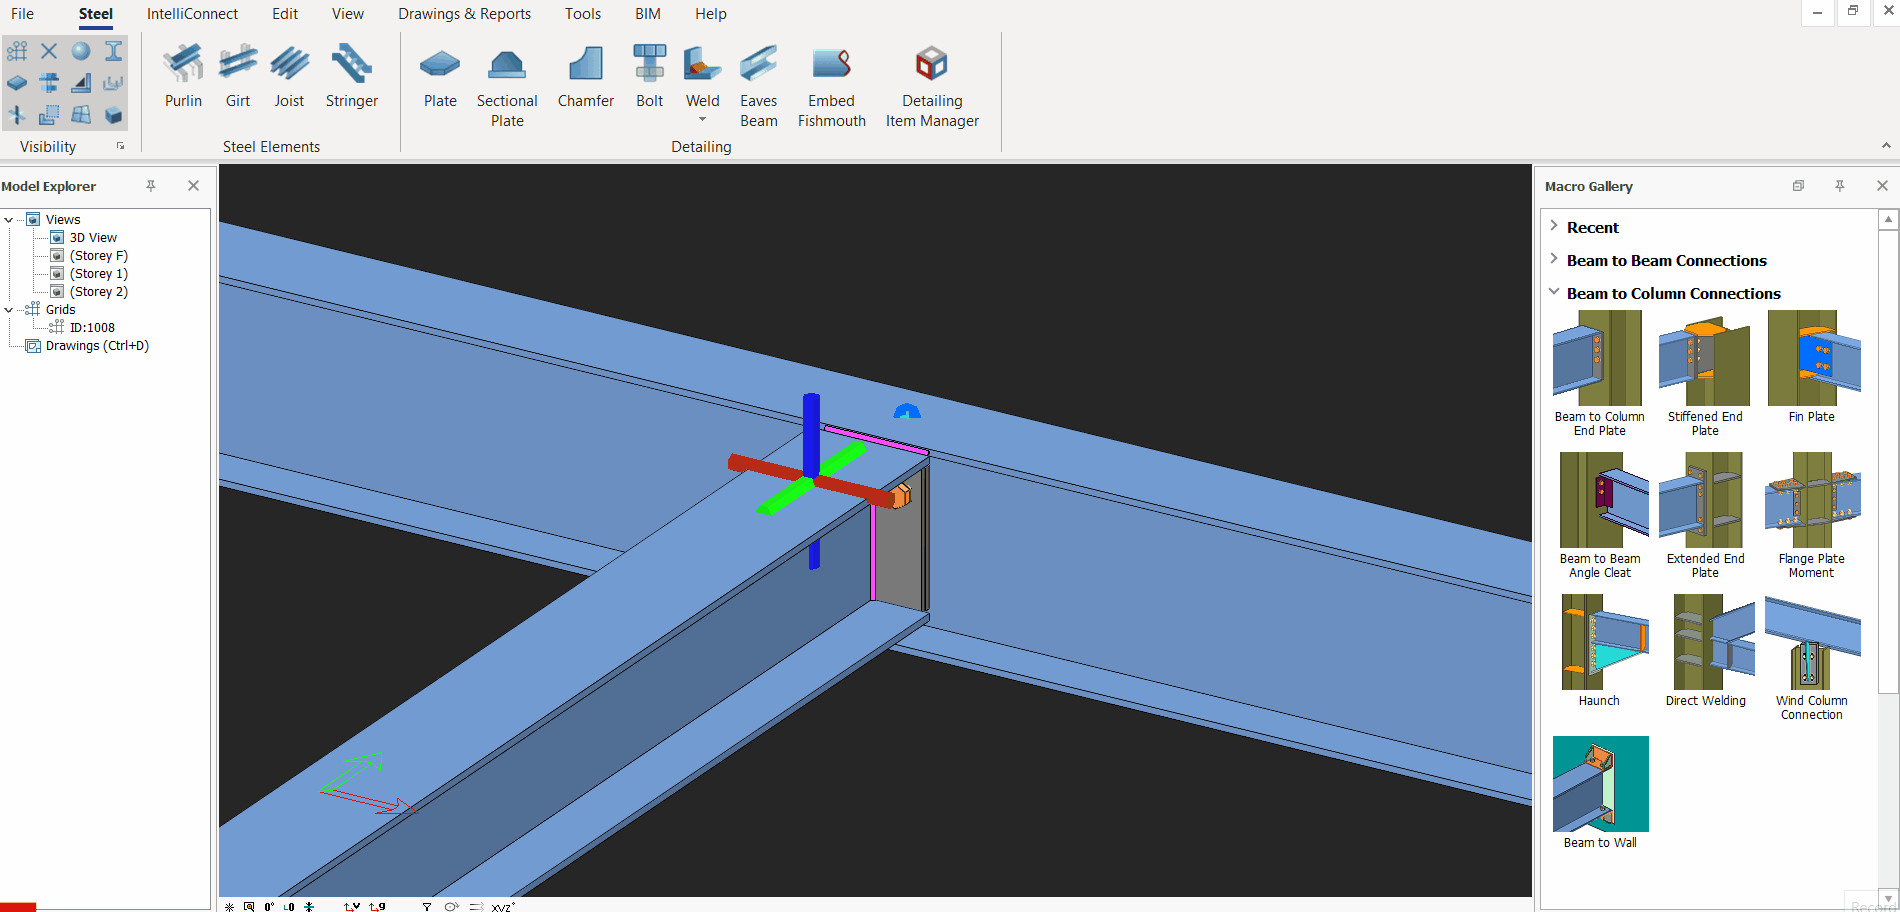Open the Storey 1 view
Image resolution: width=1900 pixels, height=912 pixels.
click(98, 274)
